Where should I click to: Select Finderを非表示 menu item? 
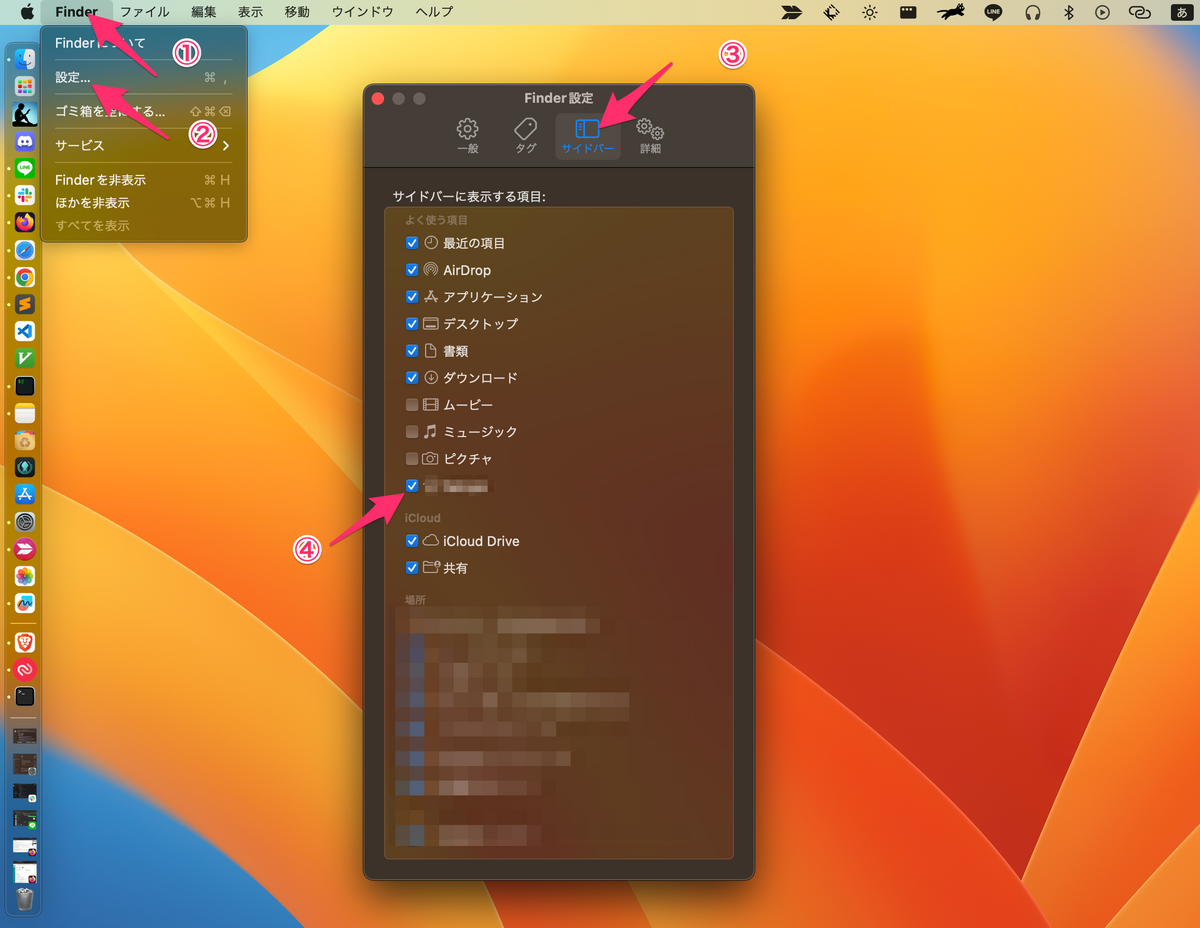coord(143,180)
